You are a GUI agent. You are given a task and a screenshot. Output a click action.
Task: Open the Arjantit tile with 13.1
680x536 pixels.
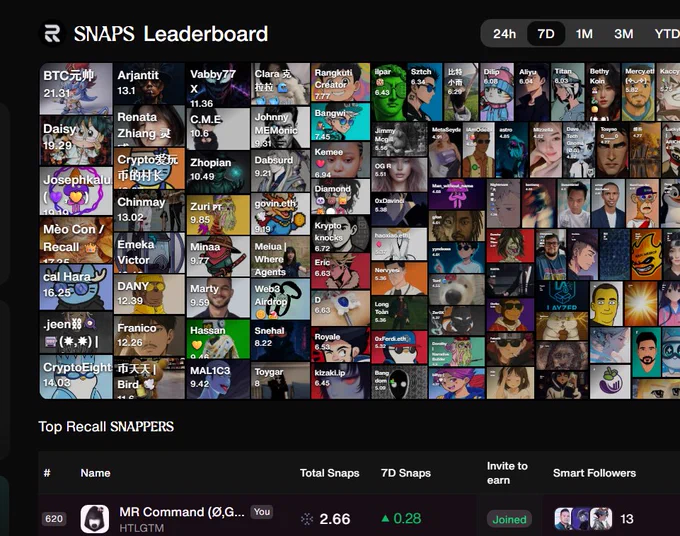click(x=149, y=83)
